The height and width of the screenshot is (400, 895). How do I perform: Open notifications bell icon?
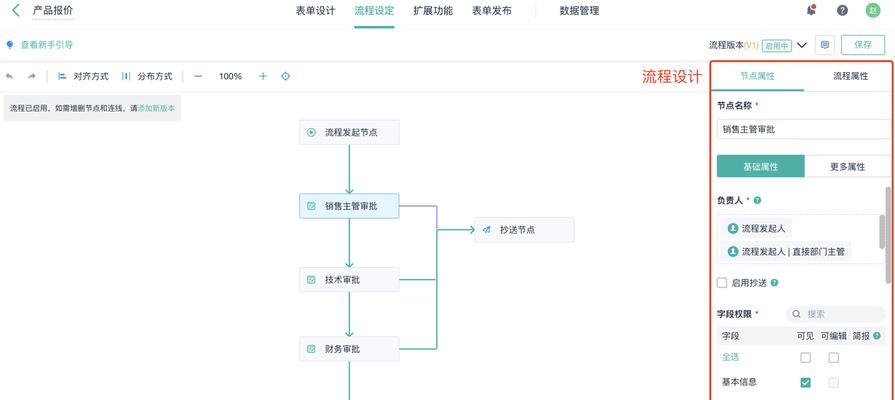point(811,10)
